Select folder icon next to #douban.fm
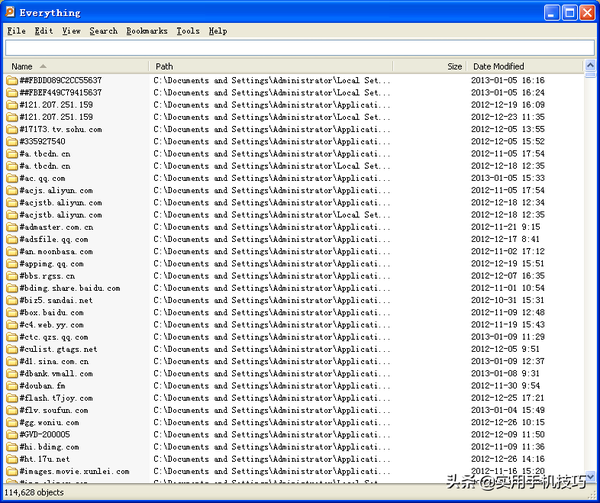Viewport: 600px width, 503px height. click(x=12, y=385)
